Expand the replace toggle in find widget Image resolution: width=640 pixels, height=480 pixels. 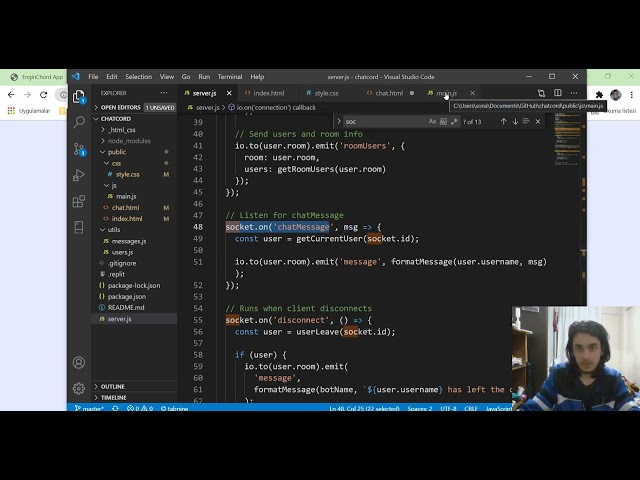pos(339,121)
